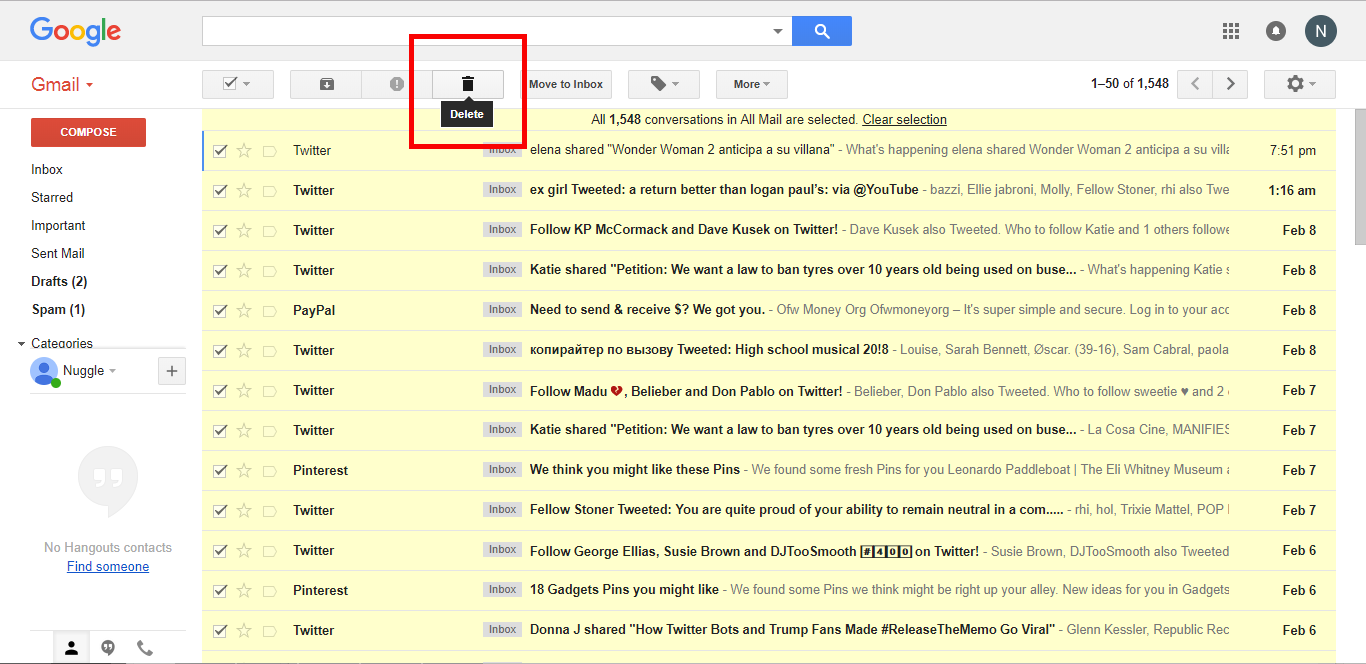Uncheck the Follow KP McCormack email checkbox
Image resolution: width=1366 pixels, height=664 pixels.
pyautogui.click(x=220, y=230)
